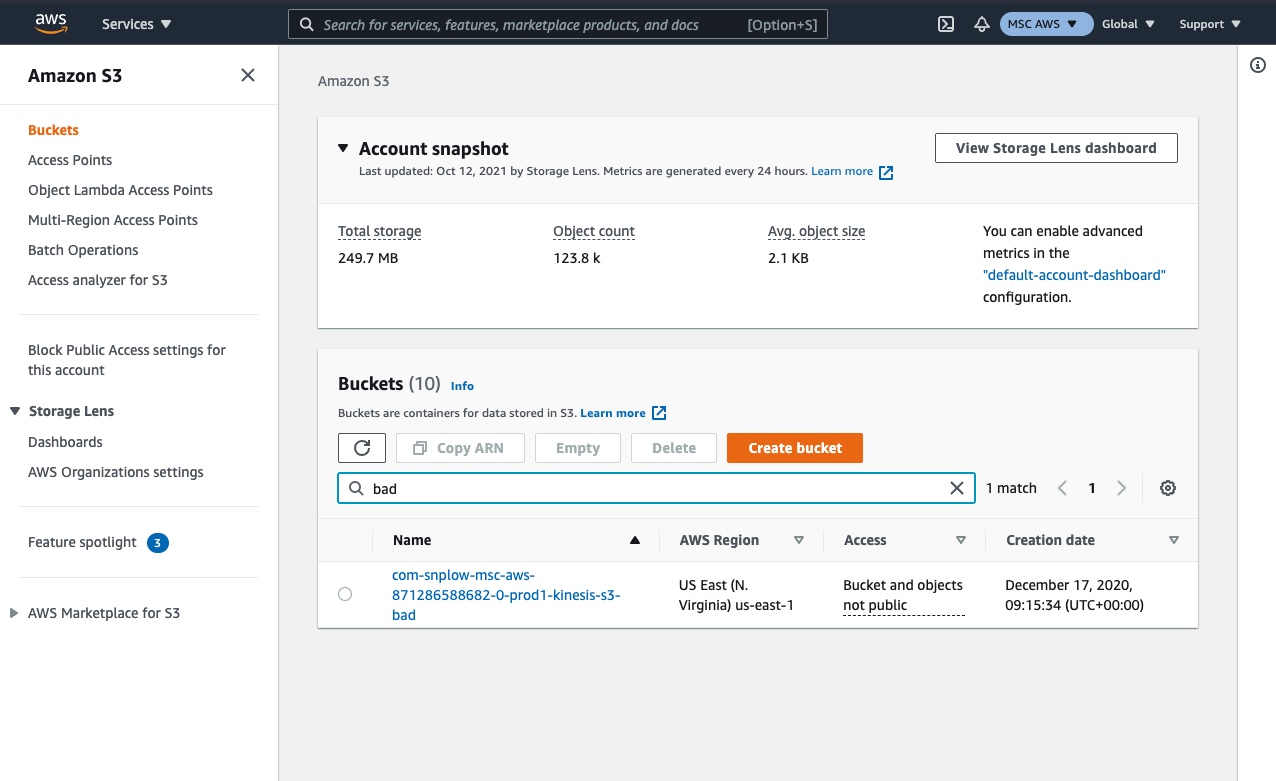
Task: Open the CloudShell terminal icon
Action: [x=945, y=24]
